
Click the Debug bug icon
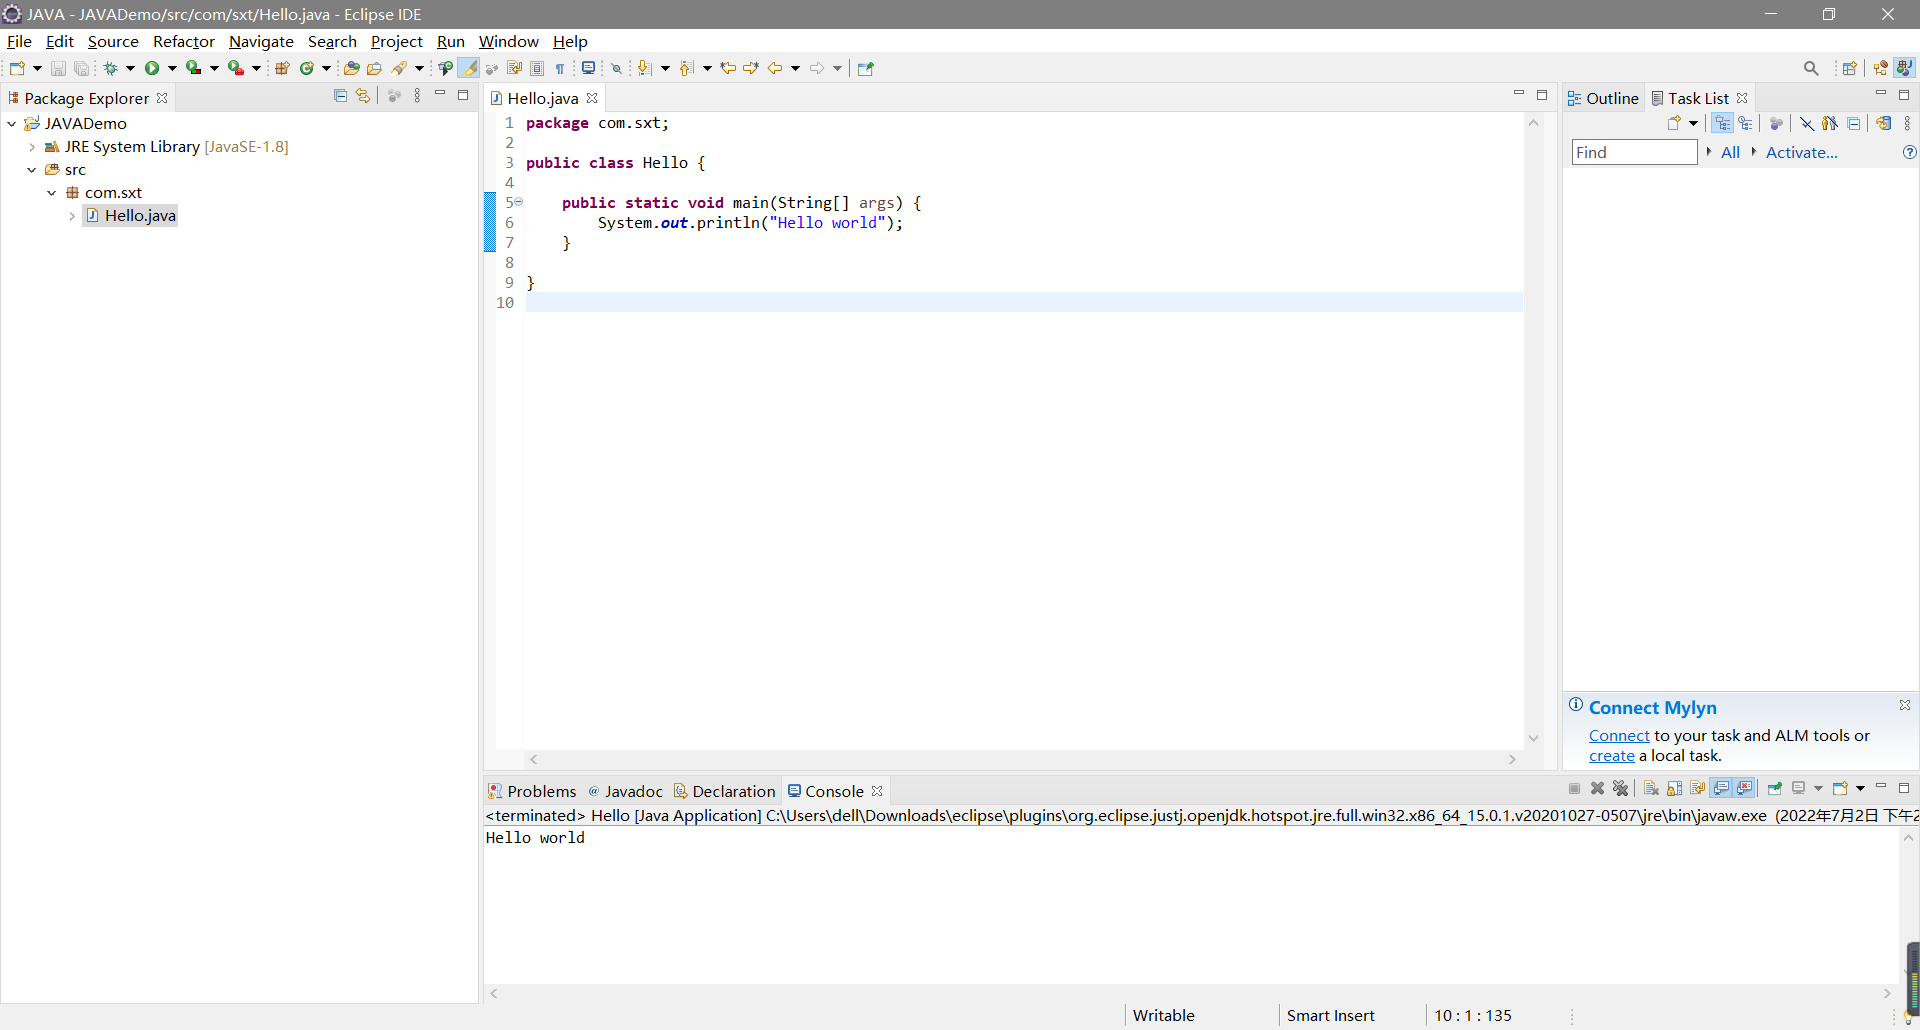tap(110, 68)
